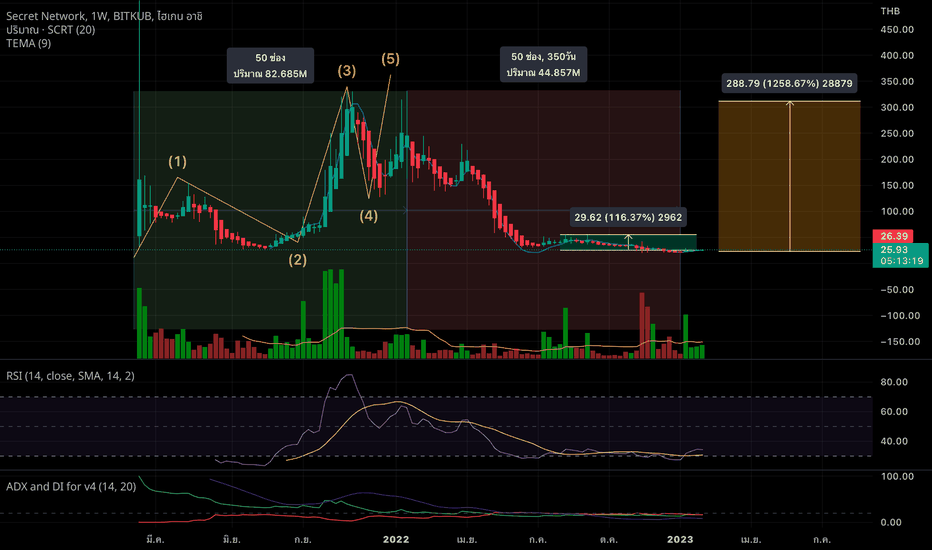Click the RSI 40.00 axis value
This screenshot has height=550, width=932.
tap(894, 441)
